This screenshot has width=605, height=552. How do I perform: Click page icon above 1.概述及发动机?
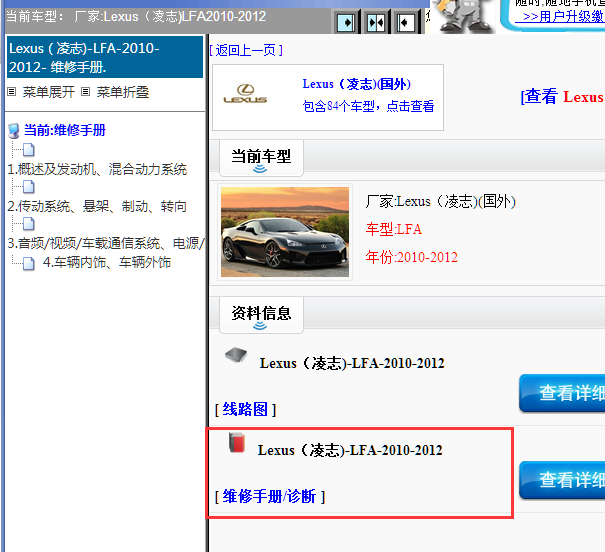click(x=29, y=150)
